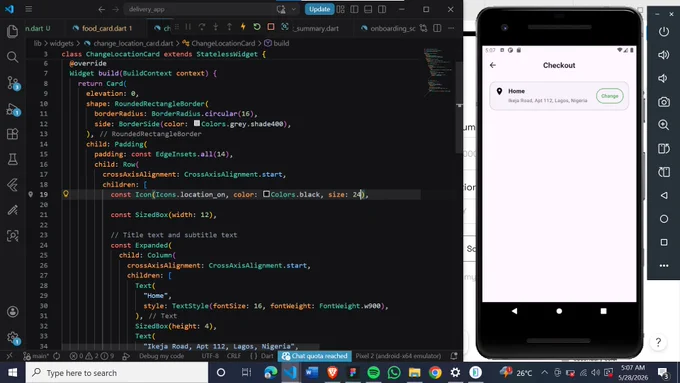The image size is (680, 383).
Task: Go back using the title bar left arrow
Action: 101,9
